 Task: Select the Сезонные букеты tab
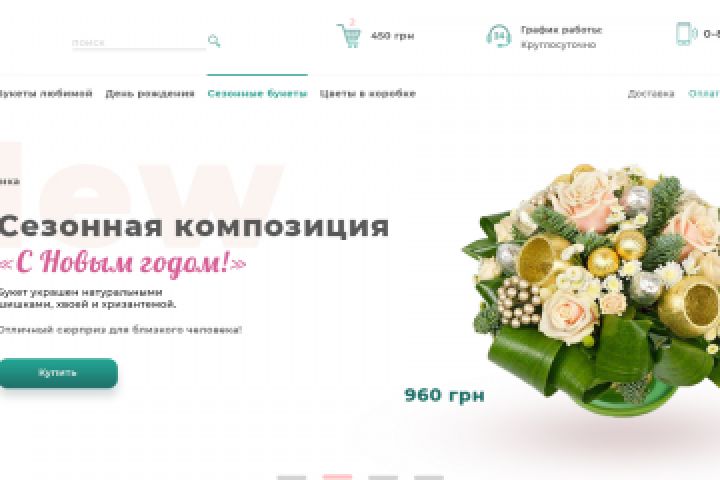[x=257, y=94]
